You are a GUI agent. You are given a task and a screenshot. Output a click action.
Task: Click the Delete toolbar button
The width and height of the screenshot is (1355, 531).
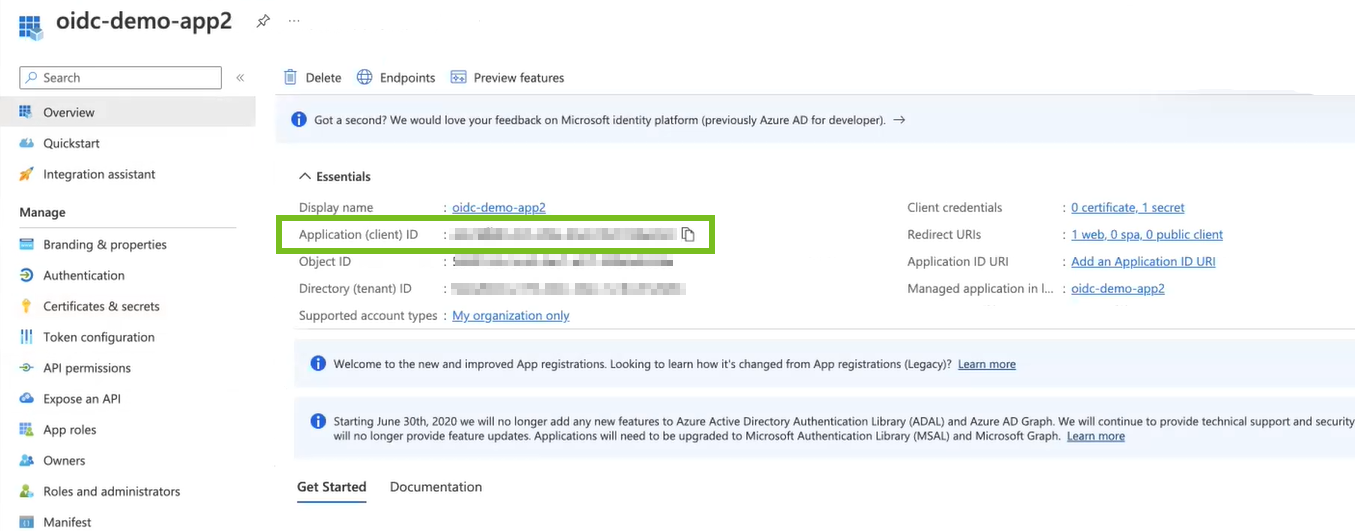[312, 77]
